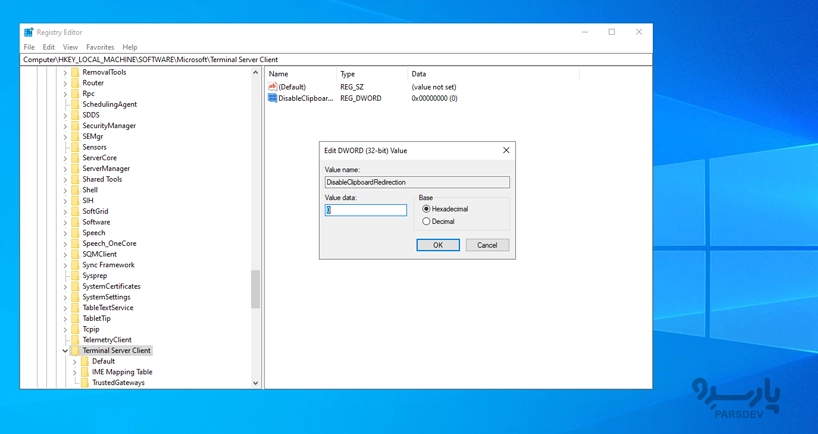Screen dimensions: 818x434
Task: Click the Tcpip folder icon
Action: pos(75,329)
